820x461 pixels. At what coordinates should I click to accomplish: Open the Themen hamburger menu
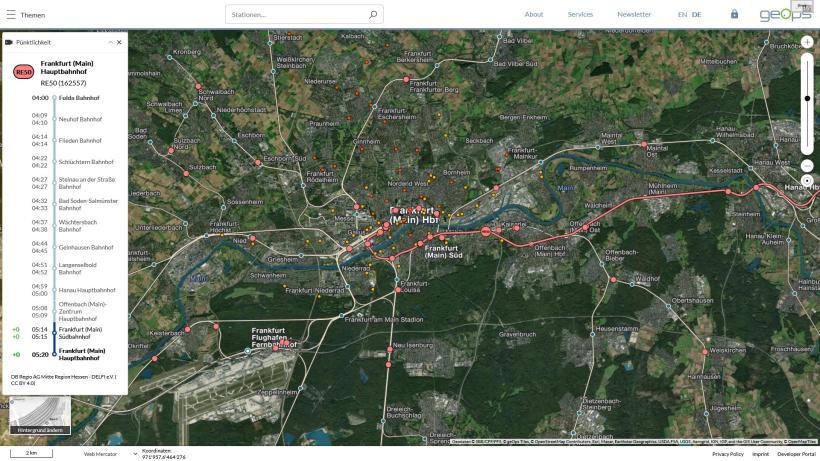coord(11,15)
